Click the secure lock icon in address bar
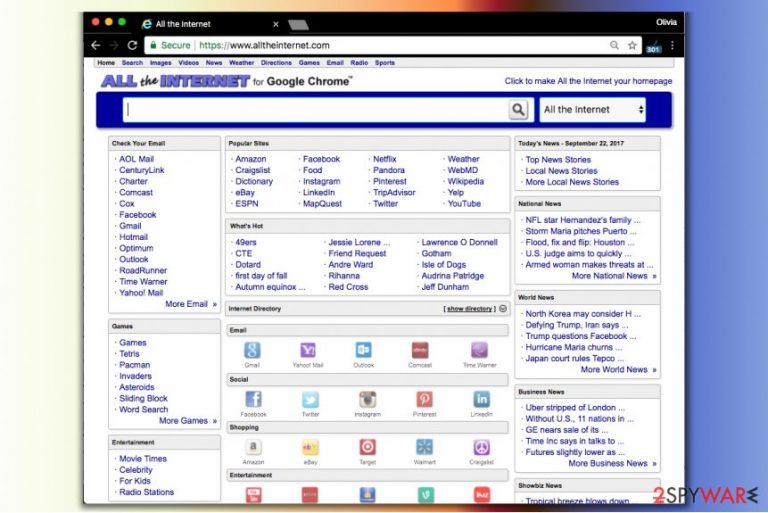Viewport: 768px width, 513px height. coord(153,45)
